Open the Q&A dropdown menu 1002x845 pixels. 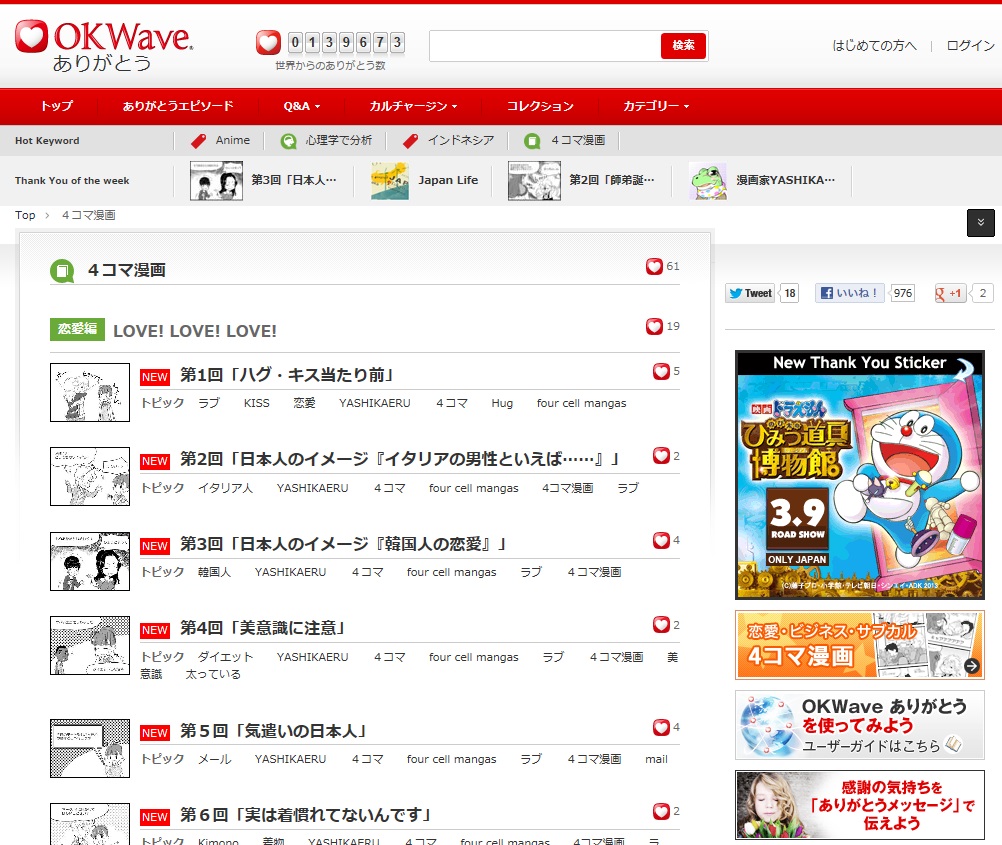pyautogui.click(x=301, y=106)
